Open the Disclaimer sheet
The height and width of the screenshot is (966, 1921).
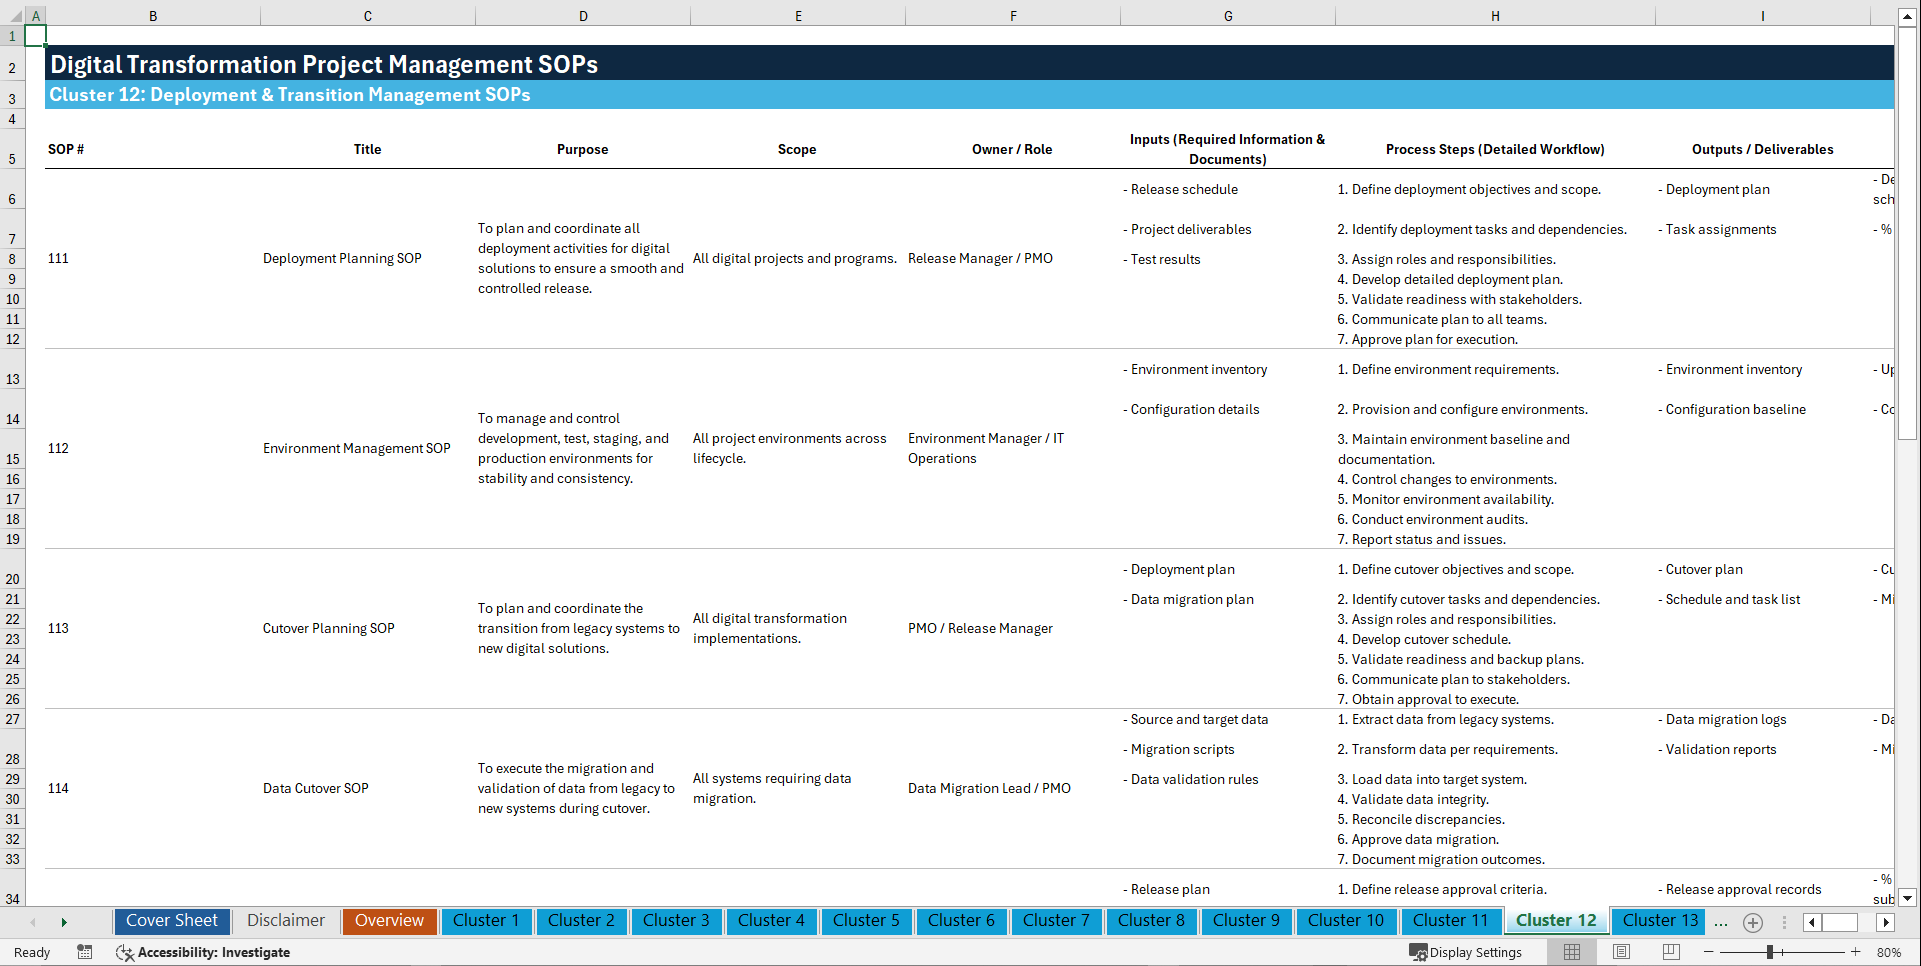click(x=285, y=920)
